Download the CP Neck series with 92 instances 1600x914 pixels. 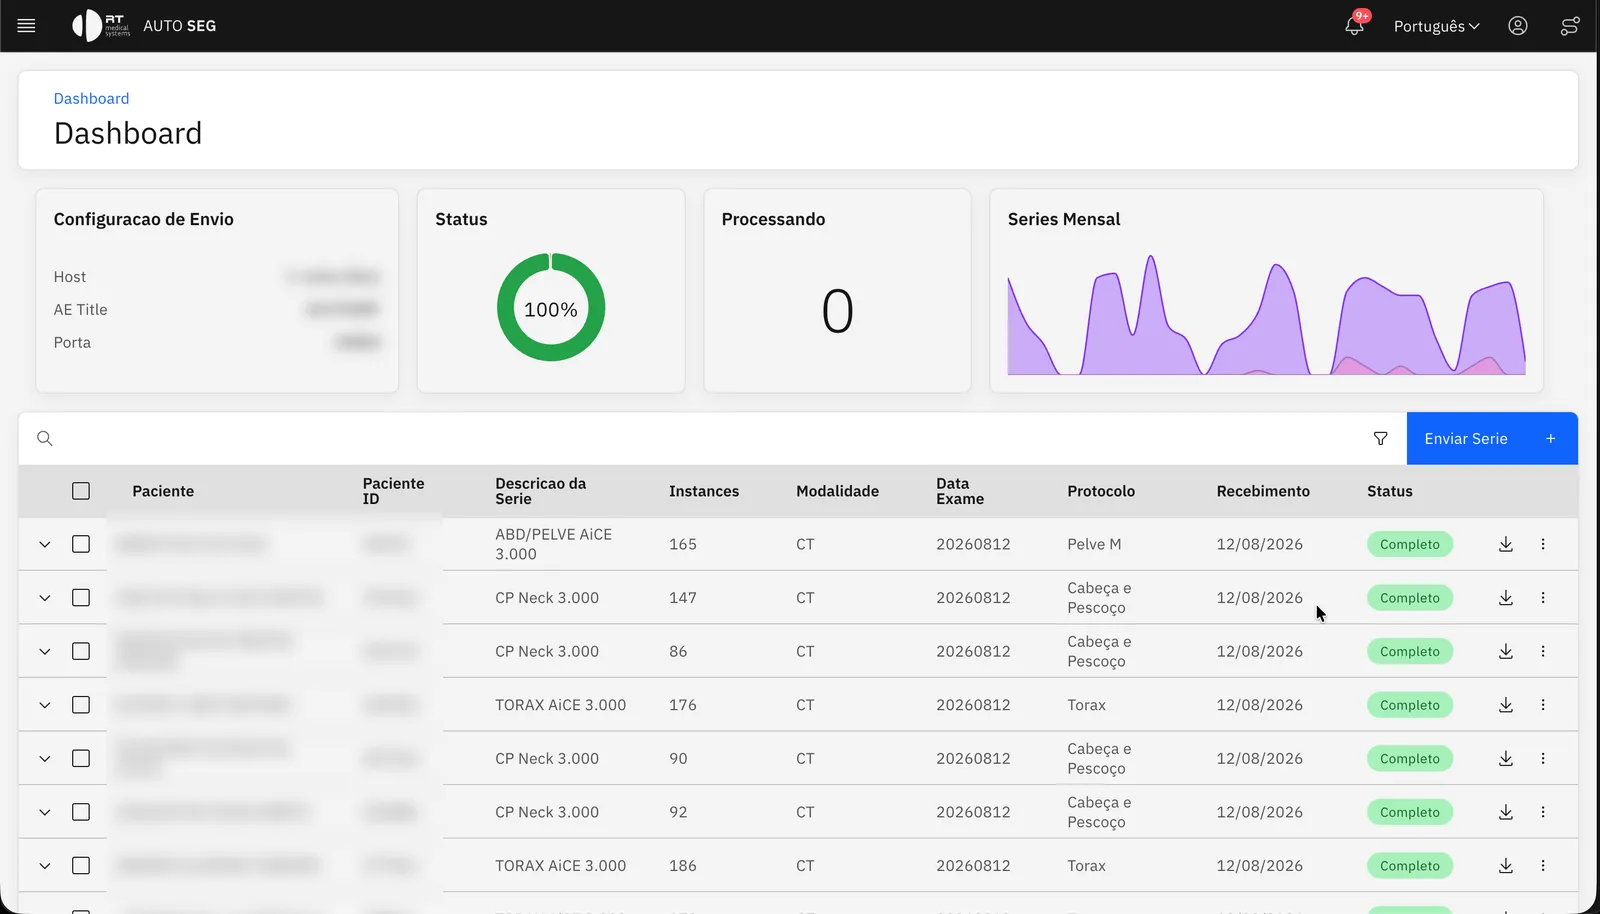[1506, 812]
